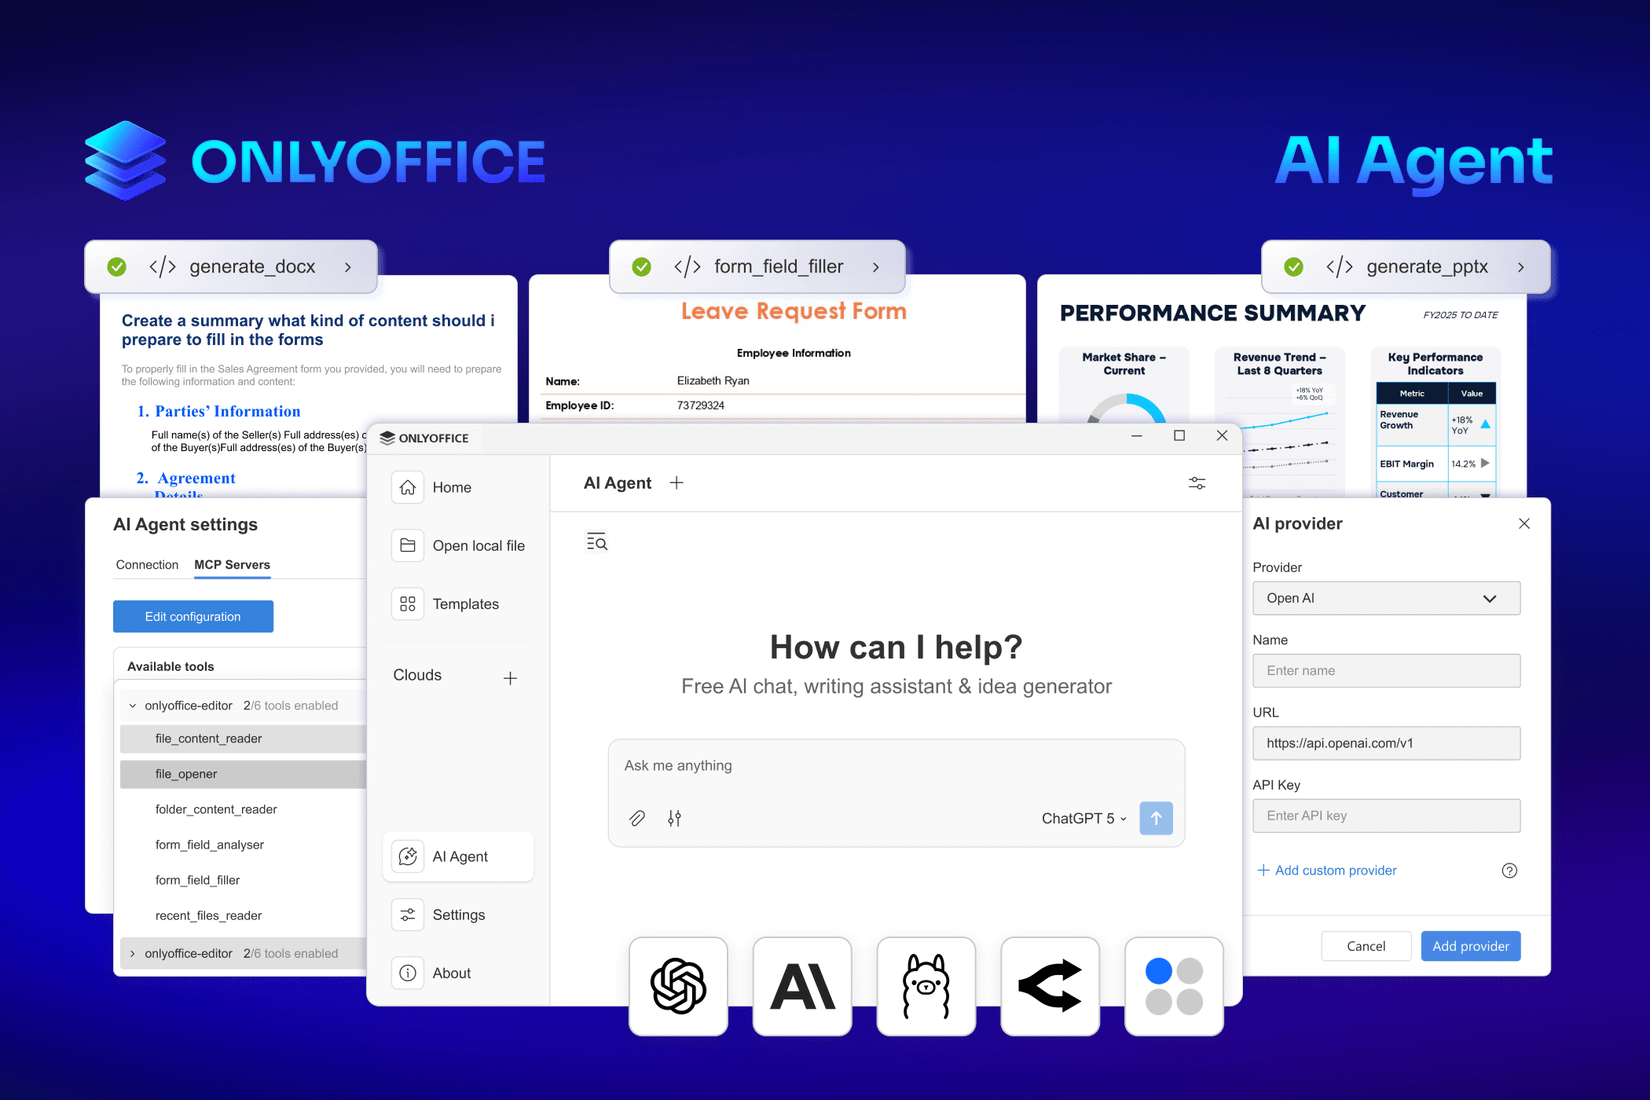Open the ChatGPT 5 model dropdown
1650x1100 pixels.
click(1083, 818)
